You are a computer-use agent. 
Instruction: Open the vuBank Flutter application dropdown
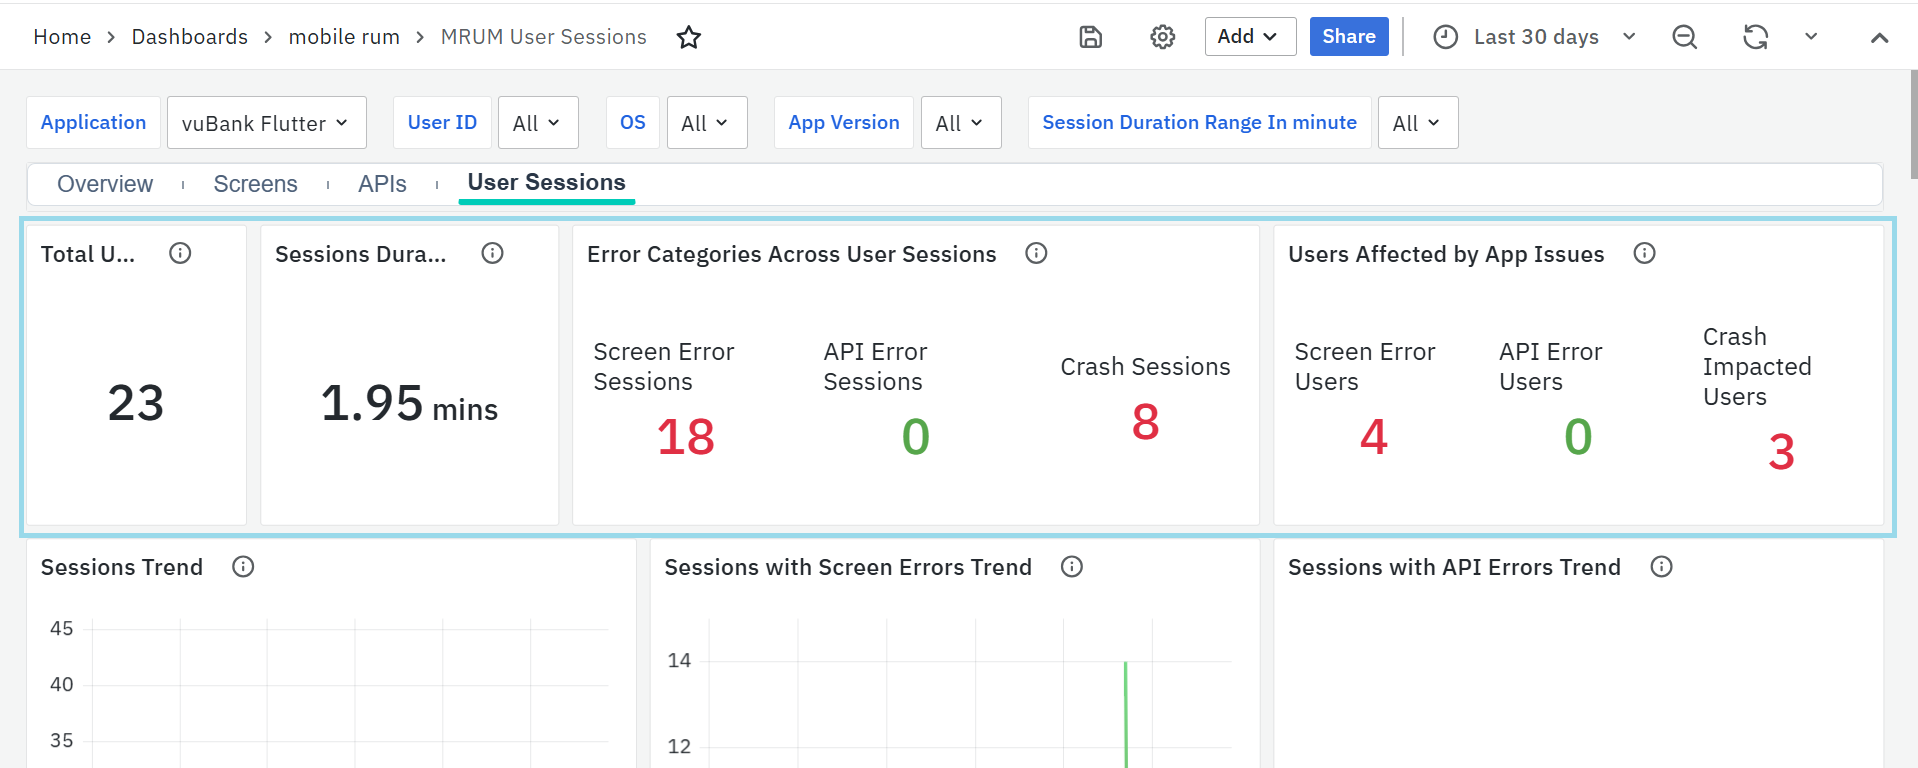[266, 123]
